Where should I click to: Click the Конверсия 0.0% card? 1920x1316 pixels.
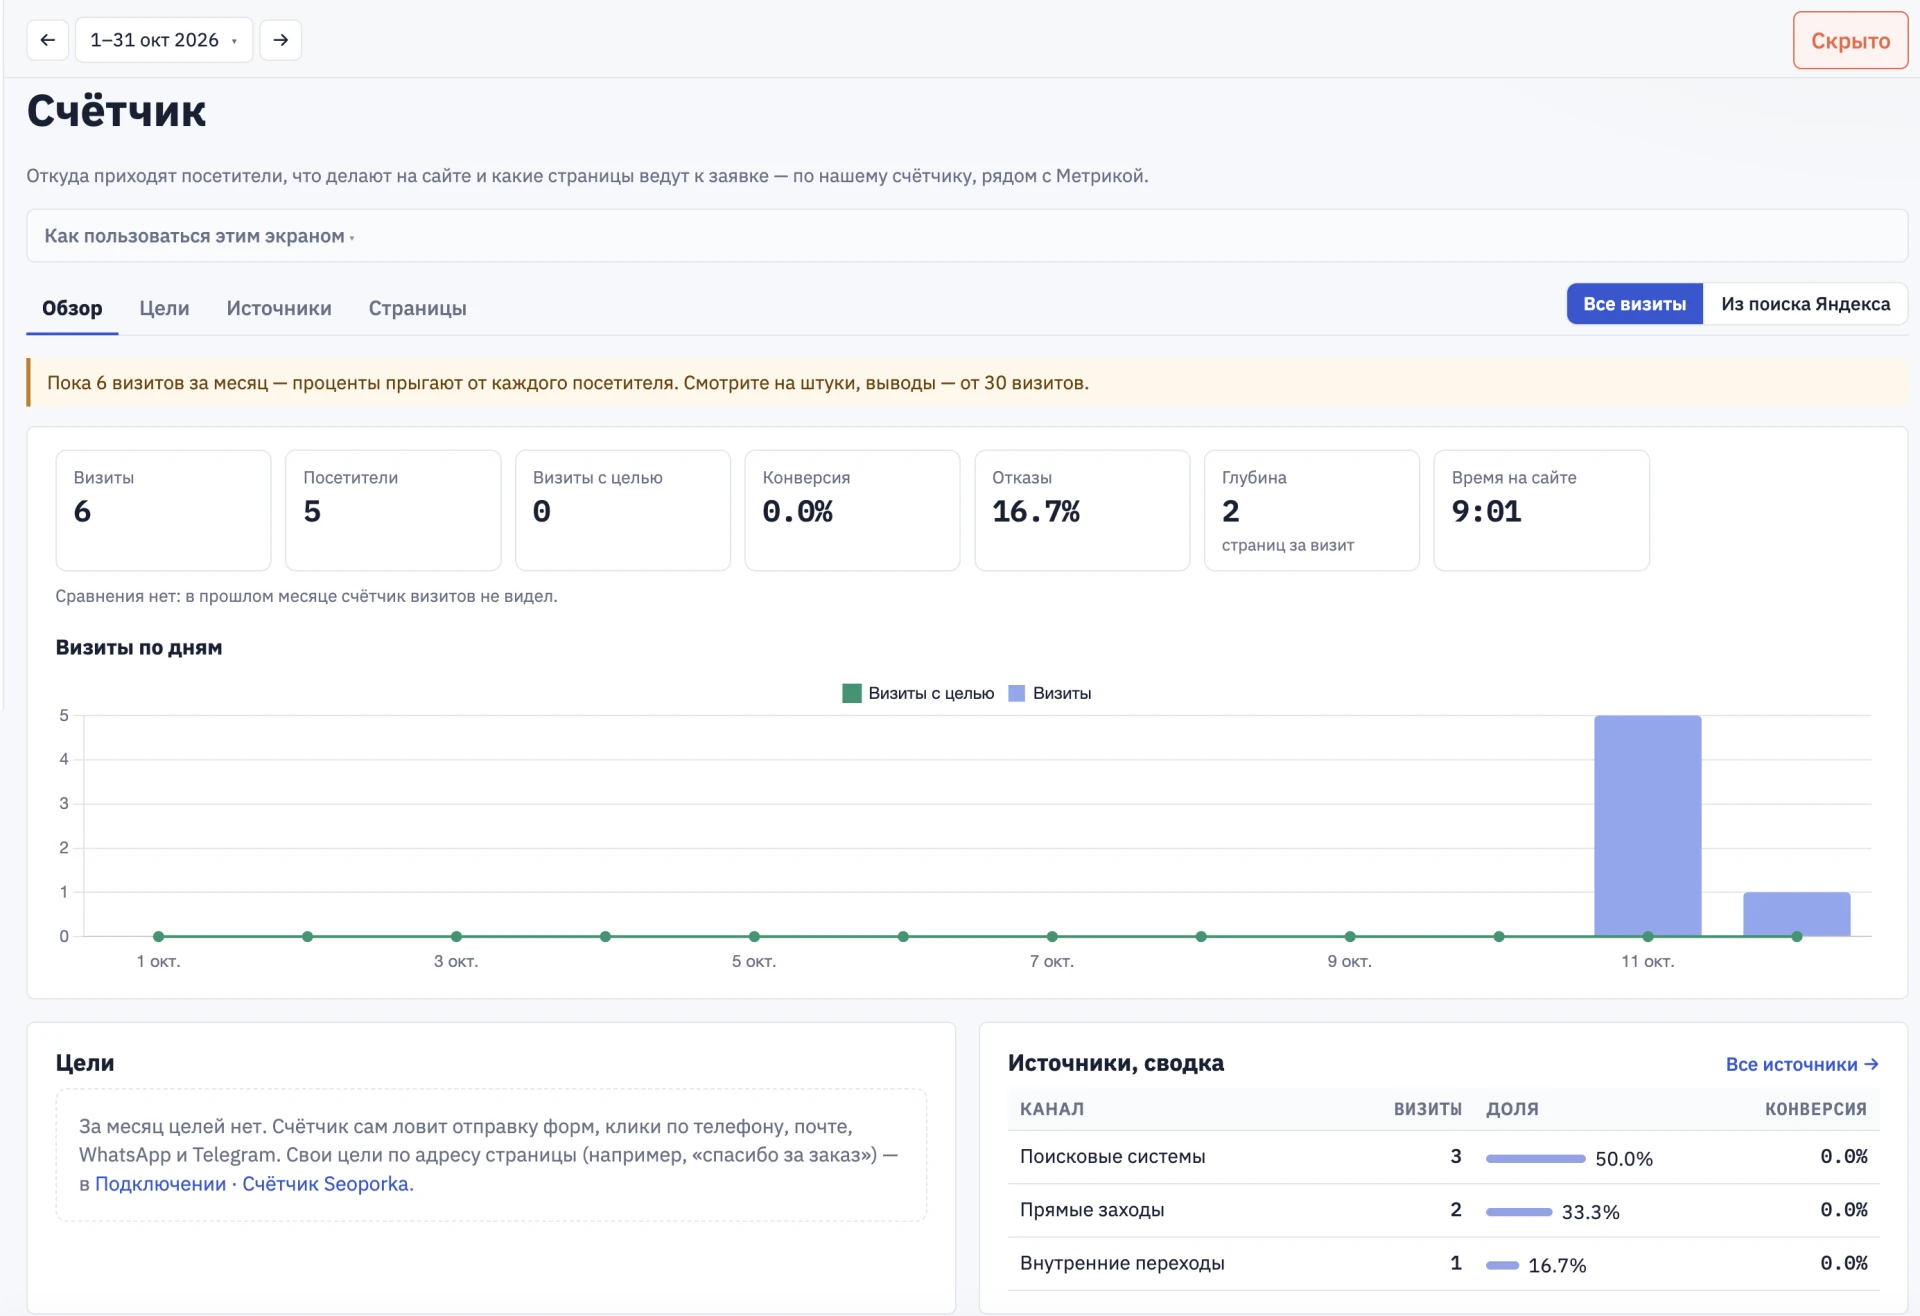(x=852, y=510)
